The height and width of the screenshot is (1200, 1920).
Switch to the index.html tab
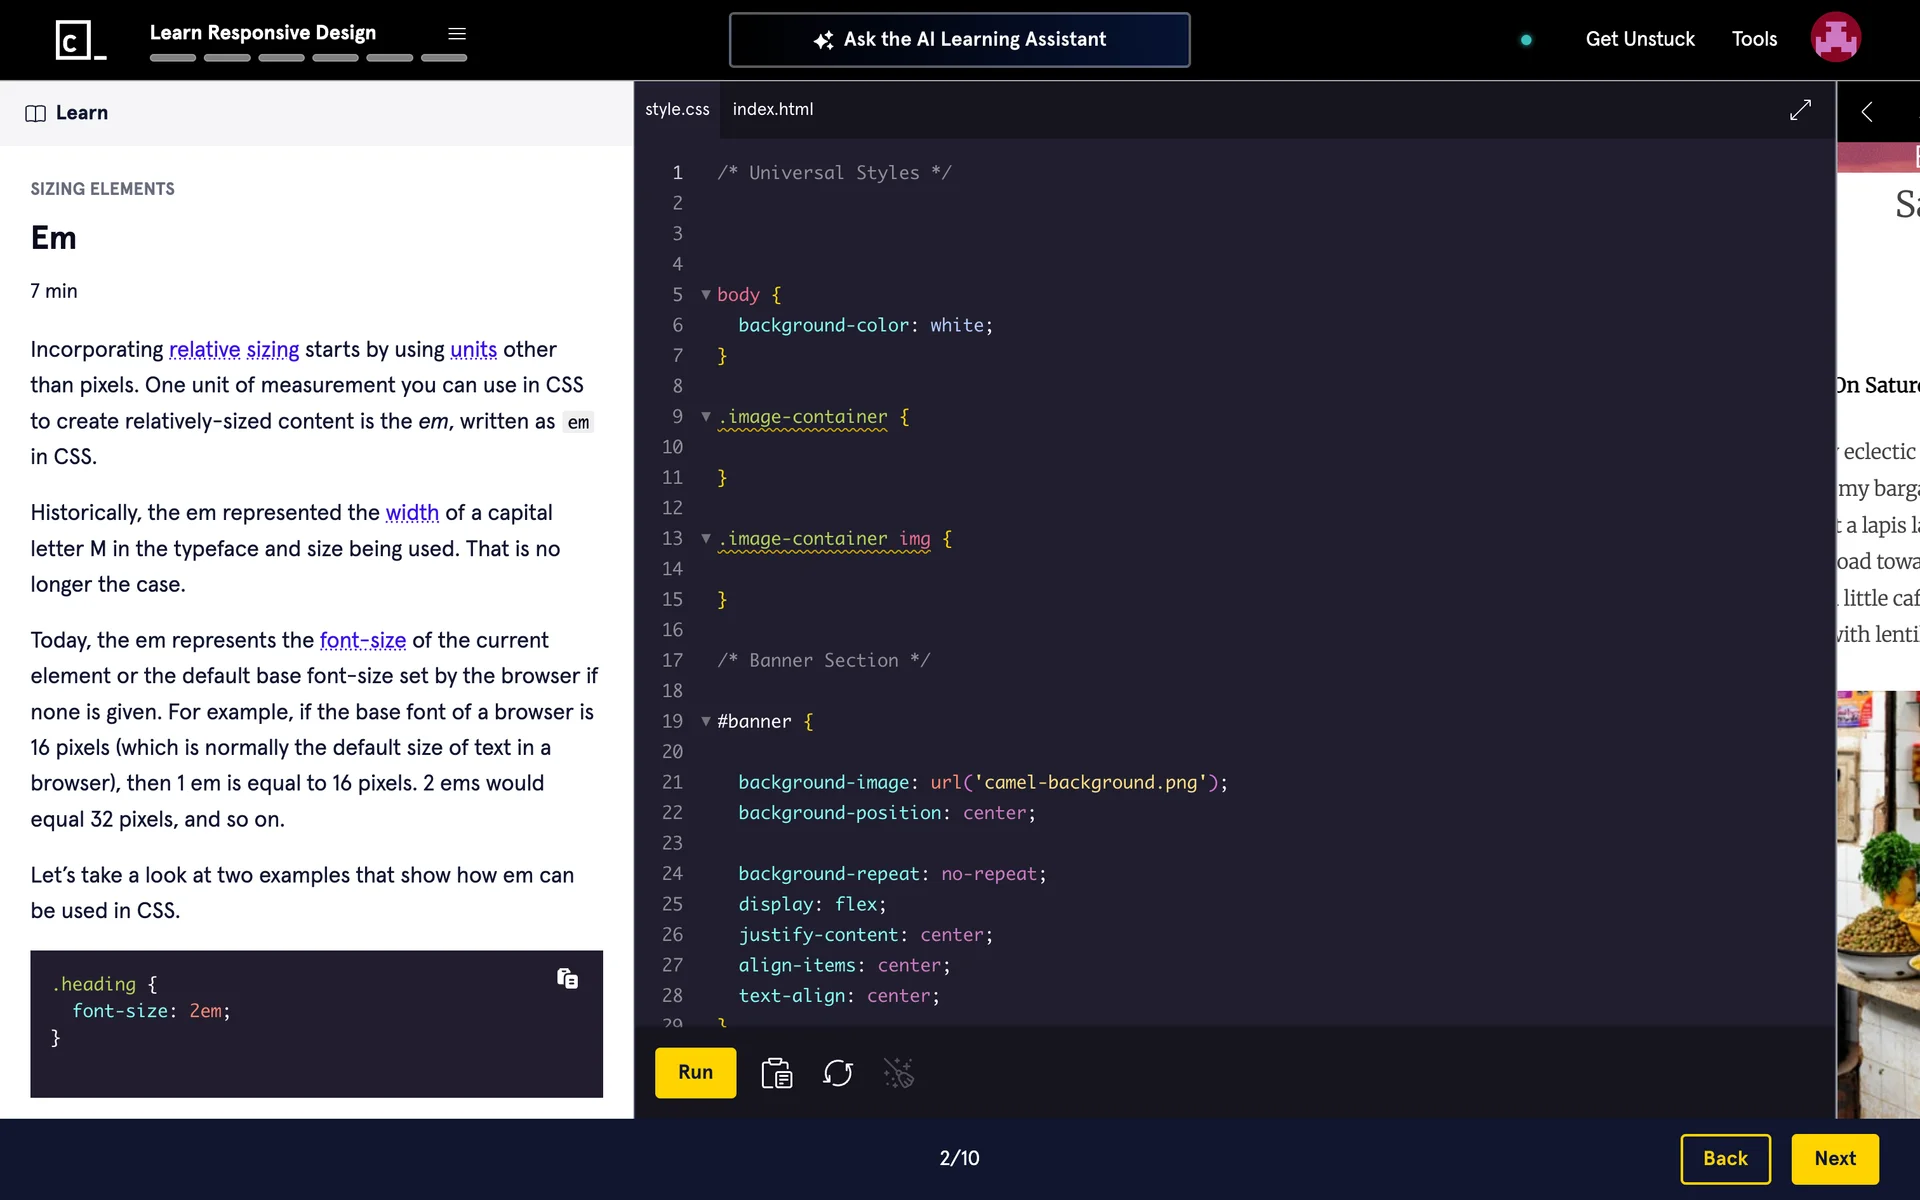772,109
